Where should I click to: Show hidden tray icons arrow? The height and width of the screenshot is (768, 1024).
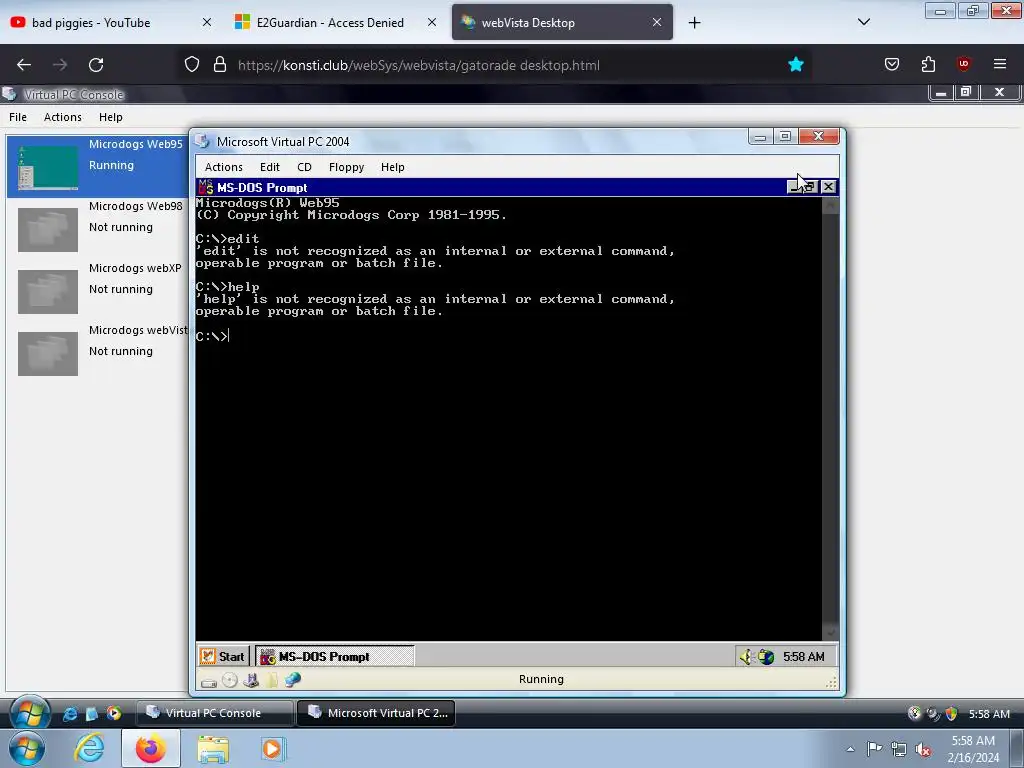pyautogui.click(x=850, y=749)
